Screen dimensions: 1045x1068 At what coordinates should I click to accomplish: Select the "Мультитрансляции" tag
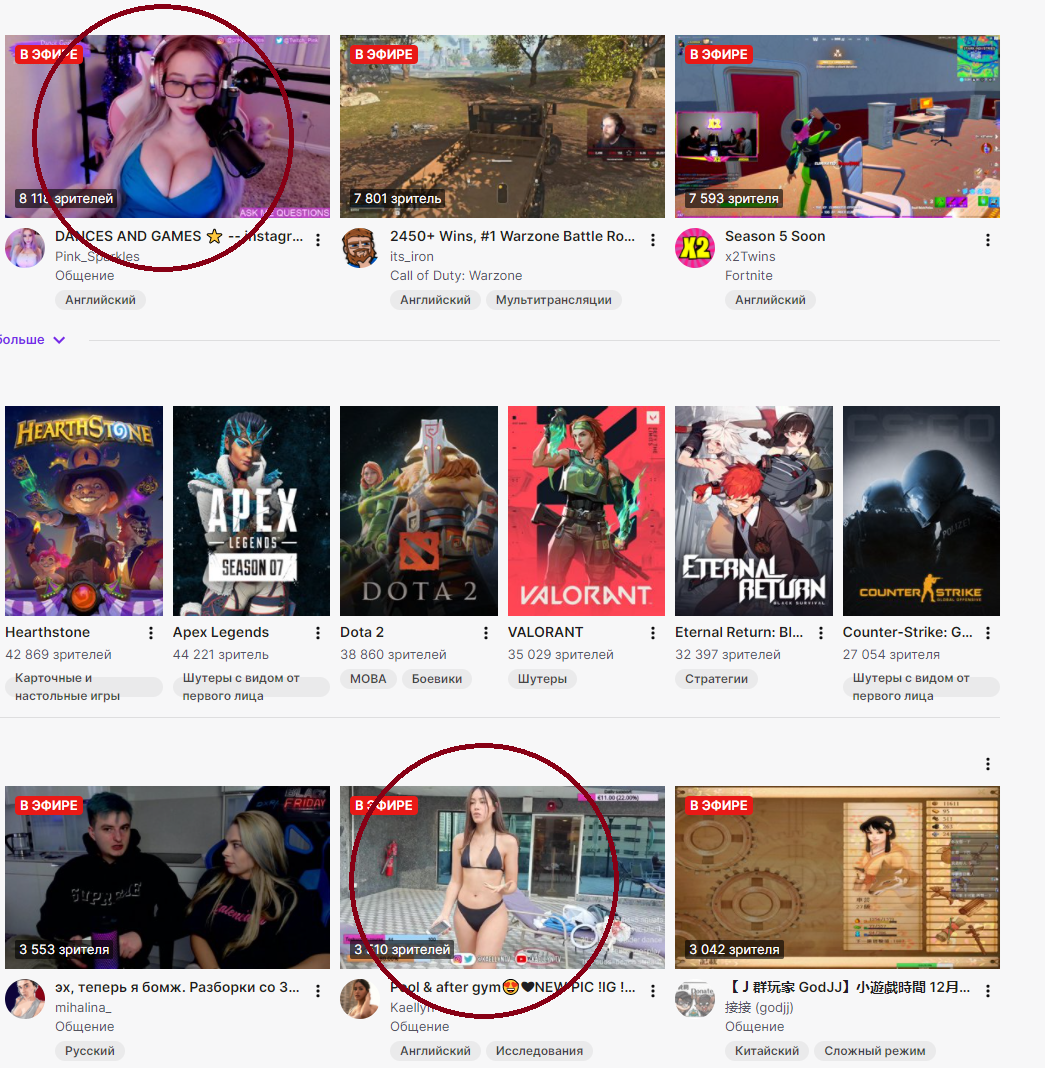pyautogui.click(x=553, y=300)
